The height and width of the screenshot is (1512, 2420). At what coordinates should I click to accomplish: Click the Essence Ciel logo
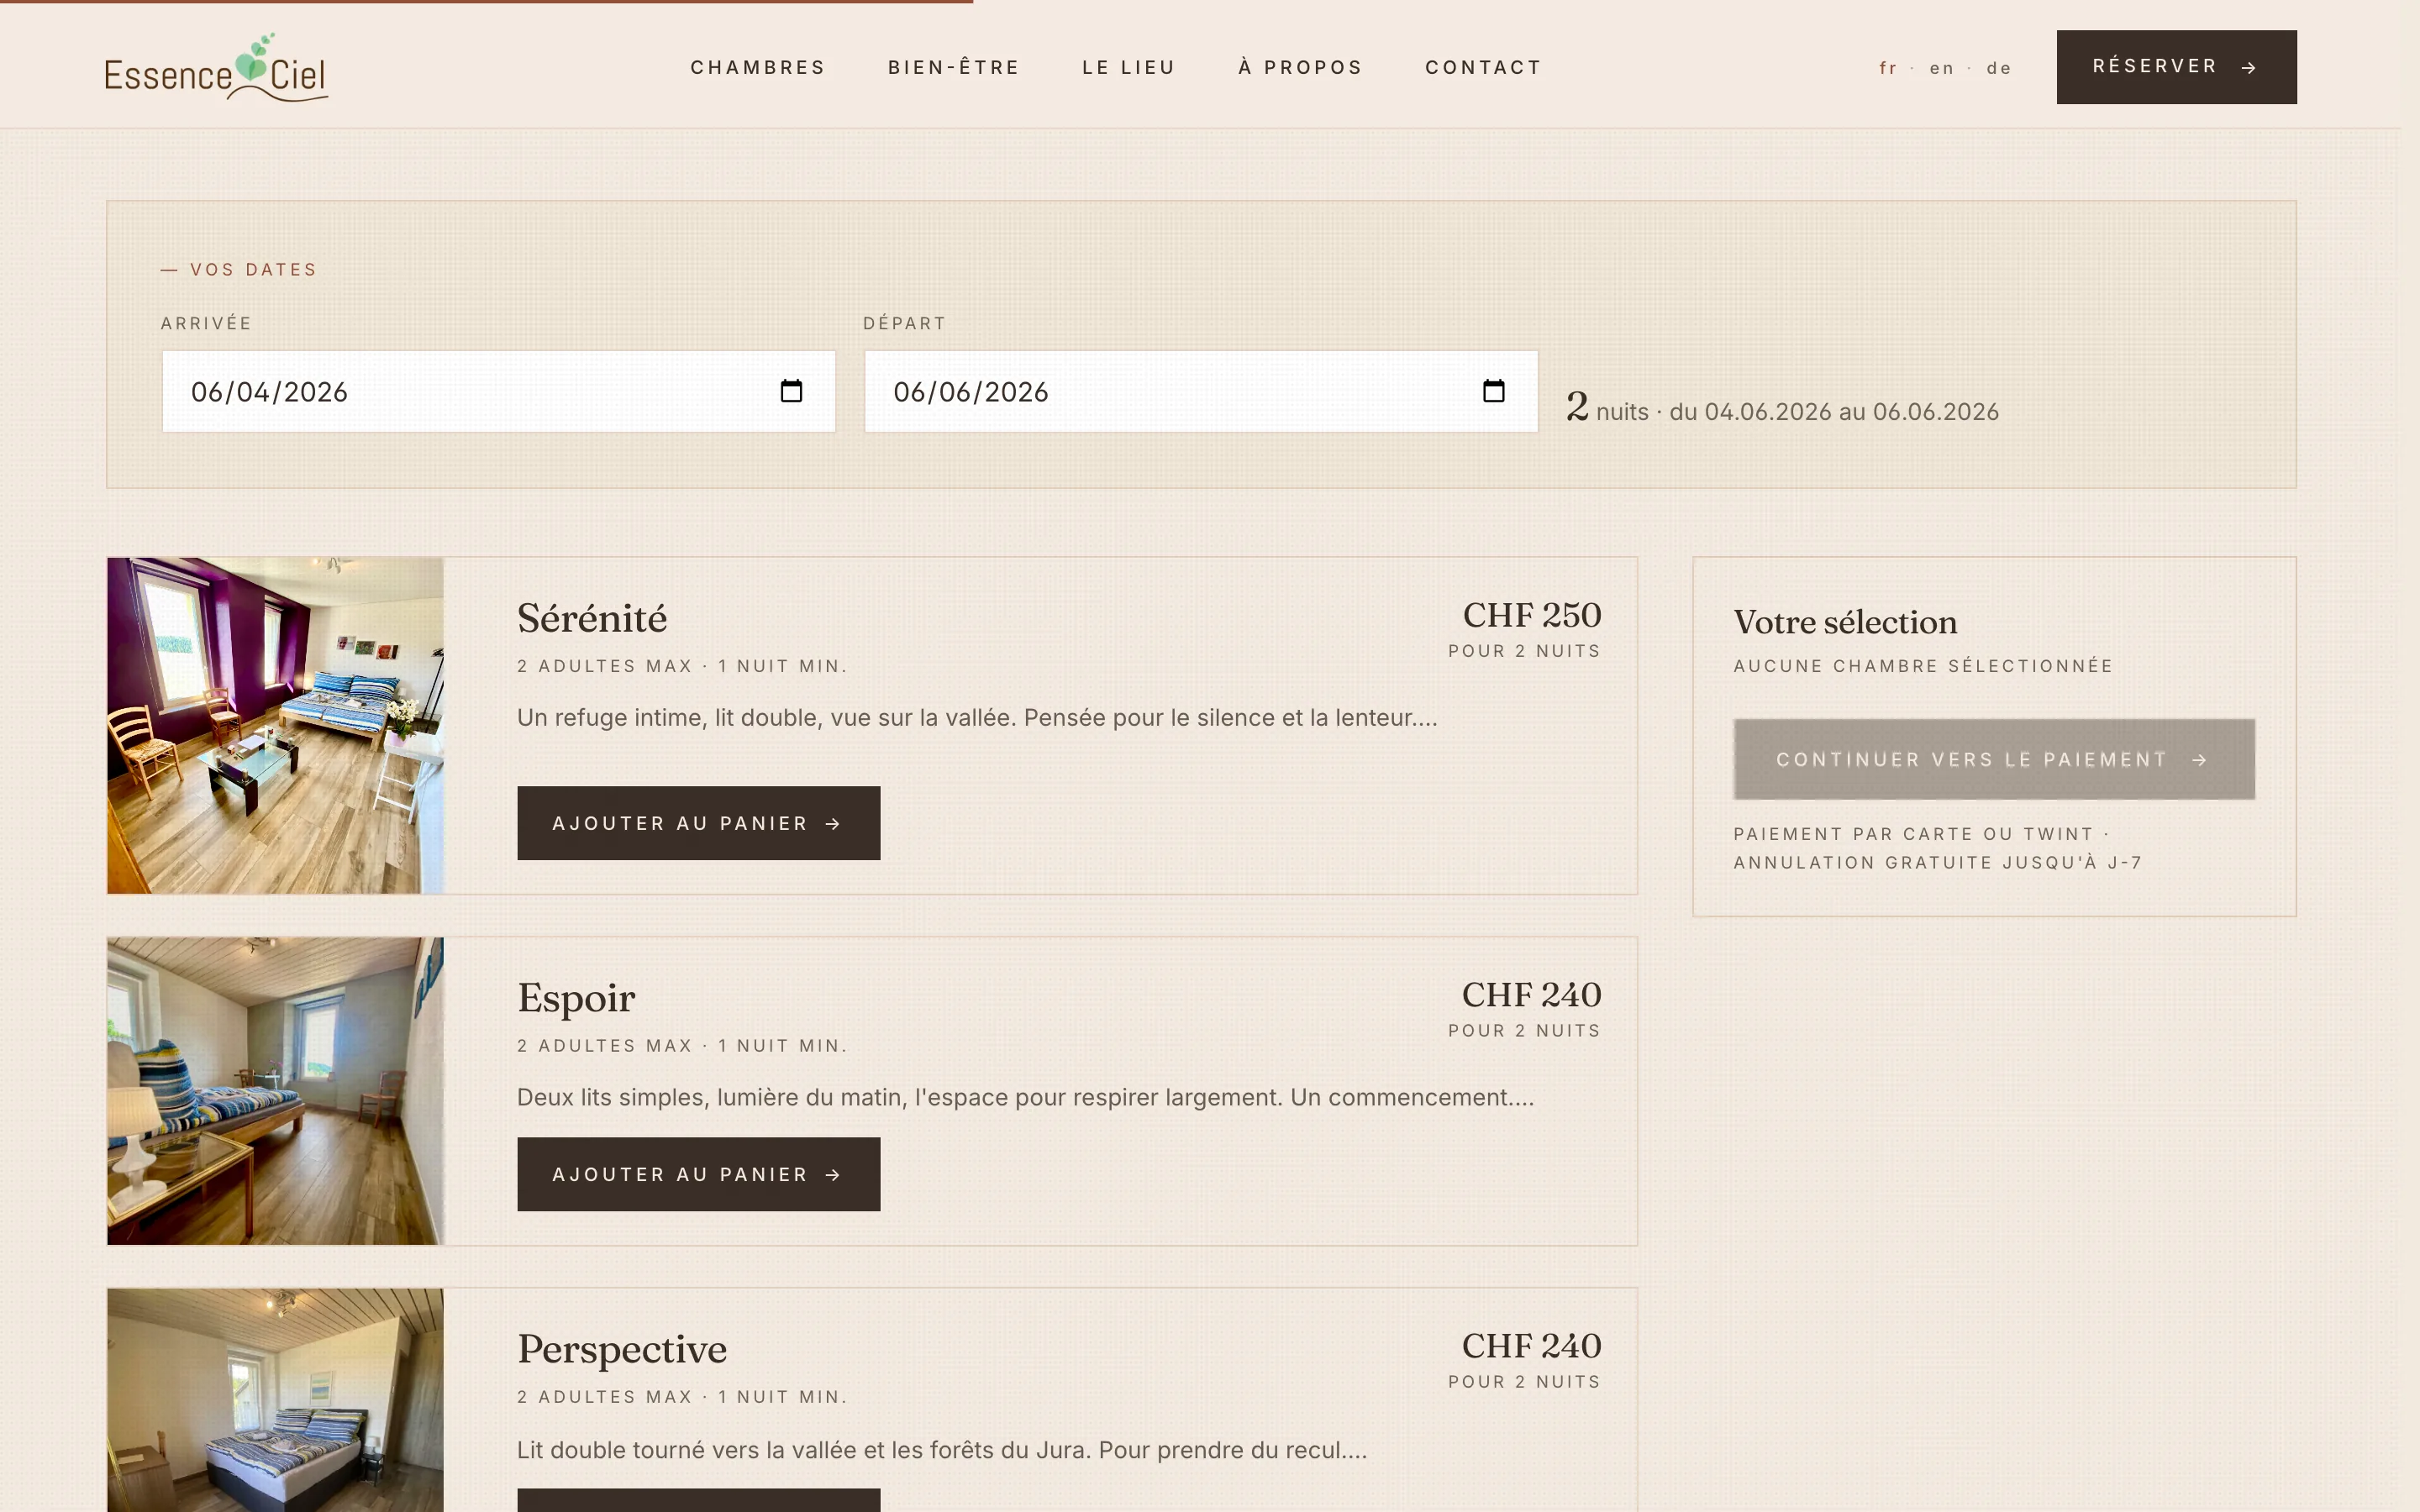216,67
